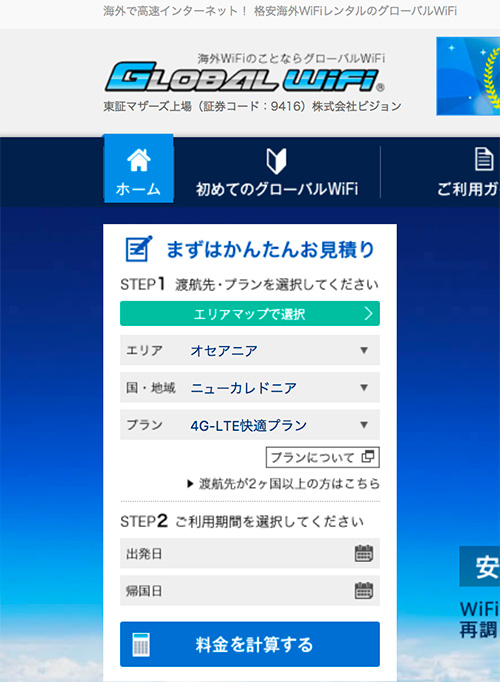Click the green エリアマップで選択 button
The image size is (500, 682).
[x=250, y=313]
